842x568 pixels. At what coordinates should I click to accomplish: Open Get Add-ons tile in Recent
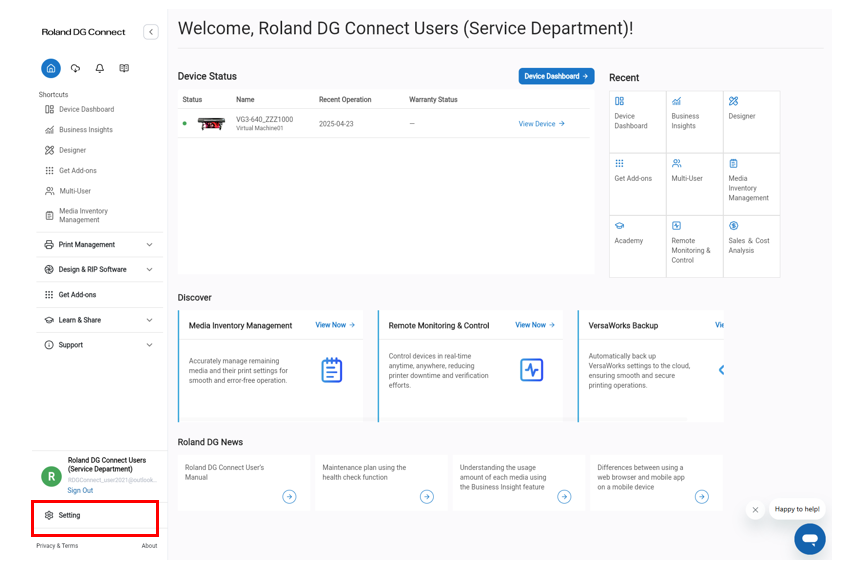tap(638, 184)
